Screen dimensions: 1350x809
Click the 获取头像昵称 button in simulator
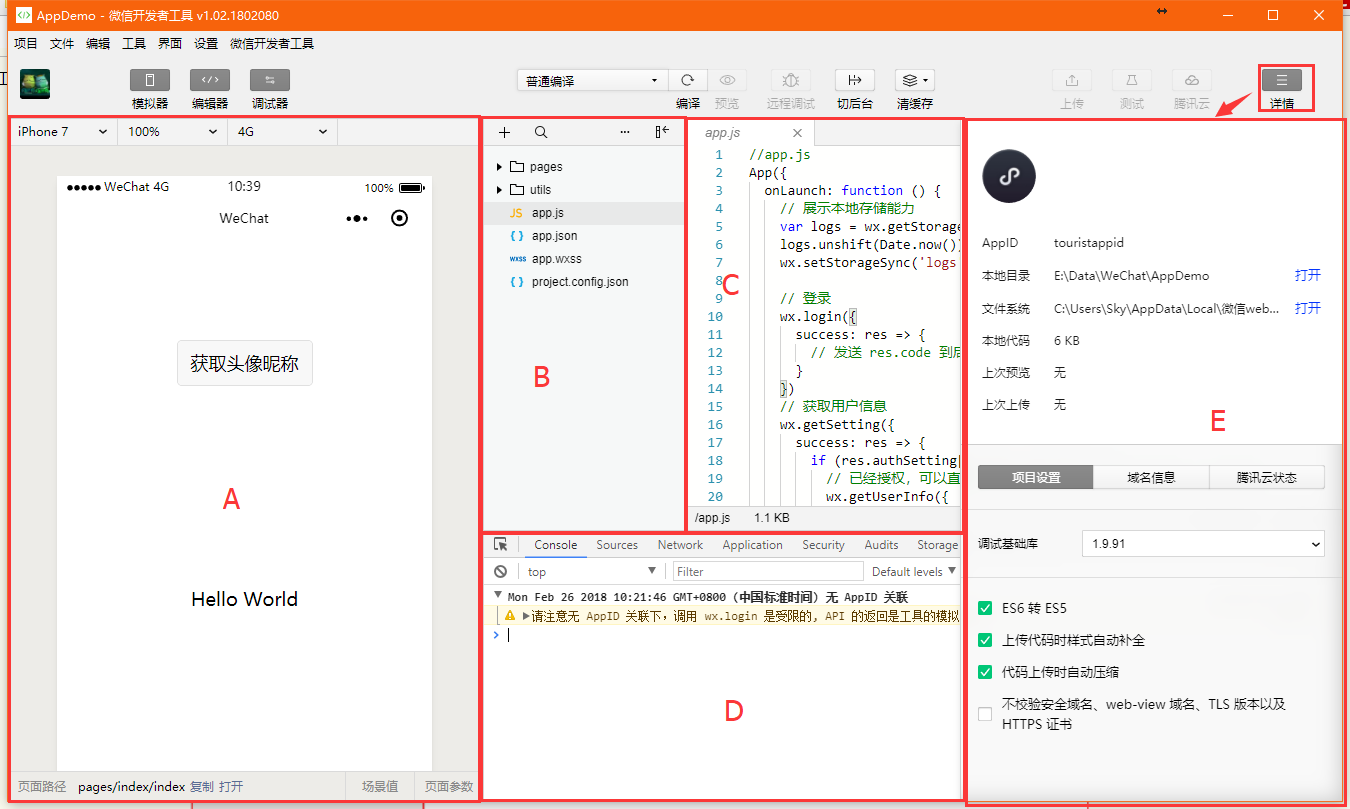point(245,363)
